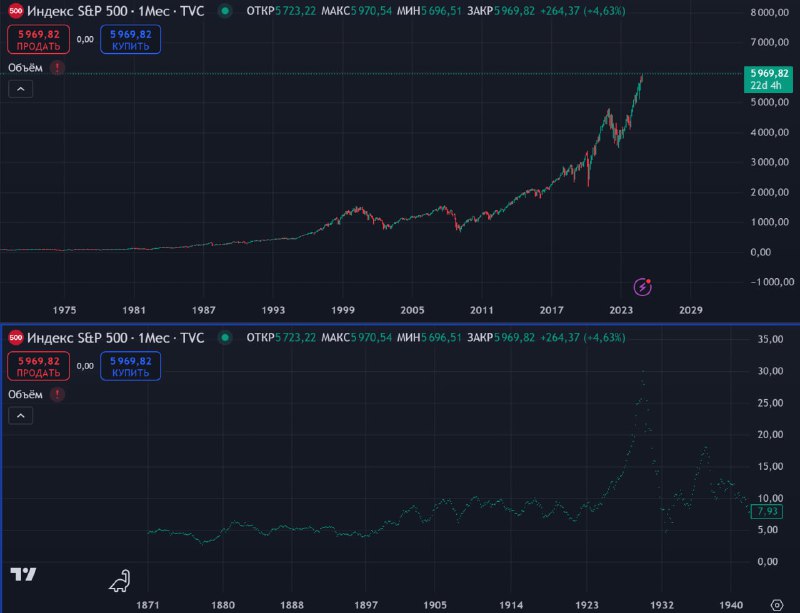Click the ОТКР 5723,22 value in the top chart
This screenshot has width=800, height=613.
281,11
